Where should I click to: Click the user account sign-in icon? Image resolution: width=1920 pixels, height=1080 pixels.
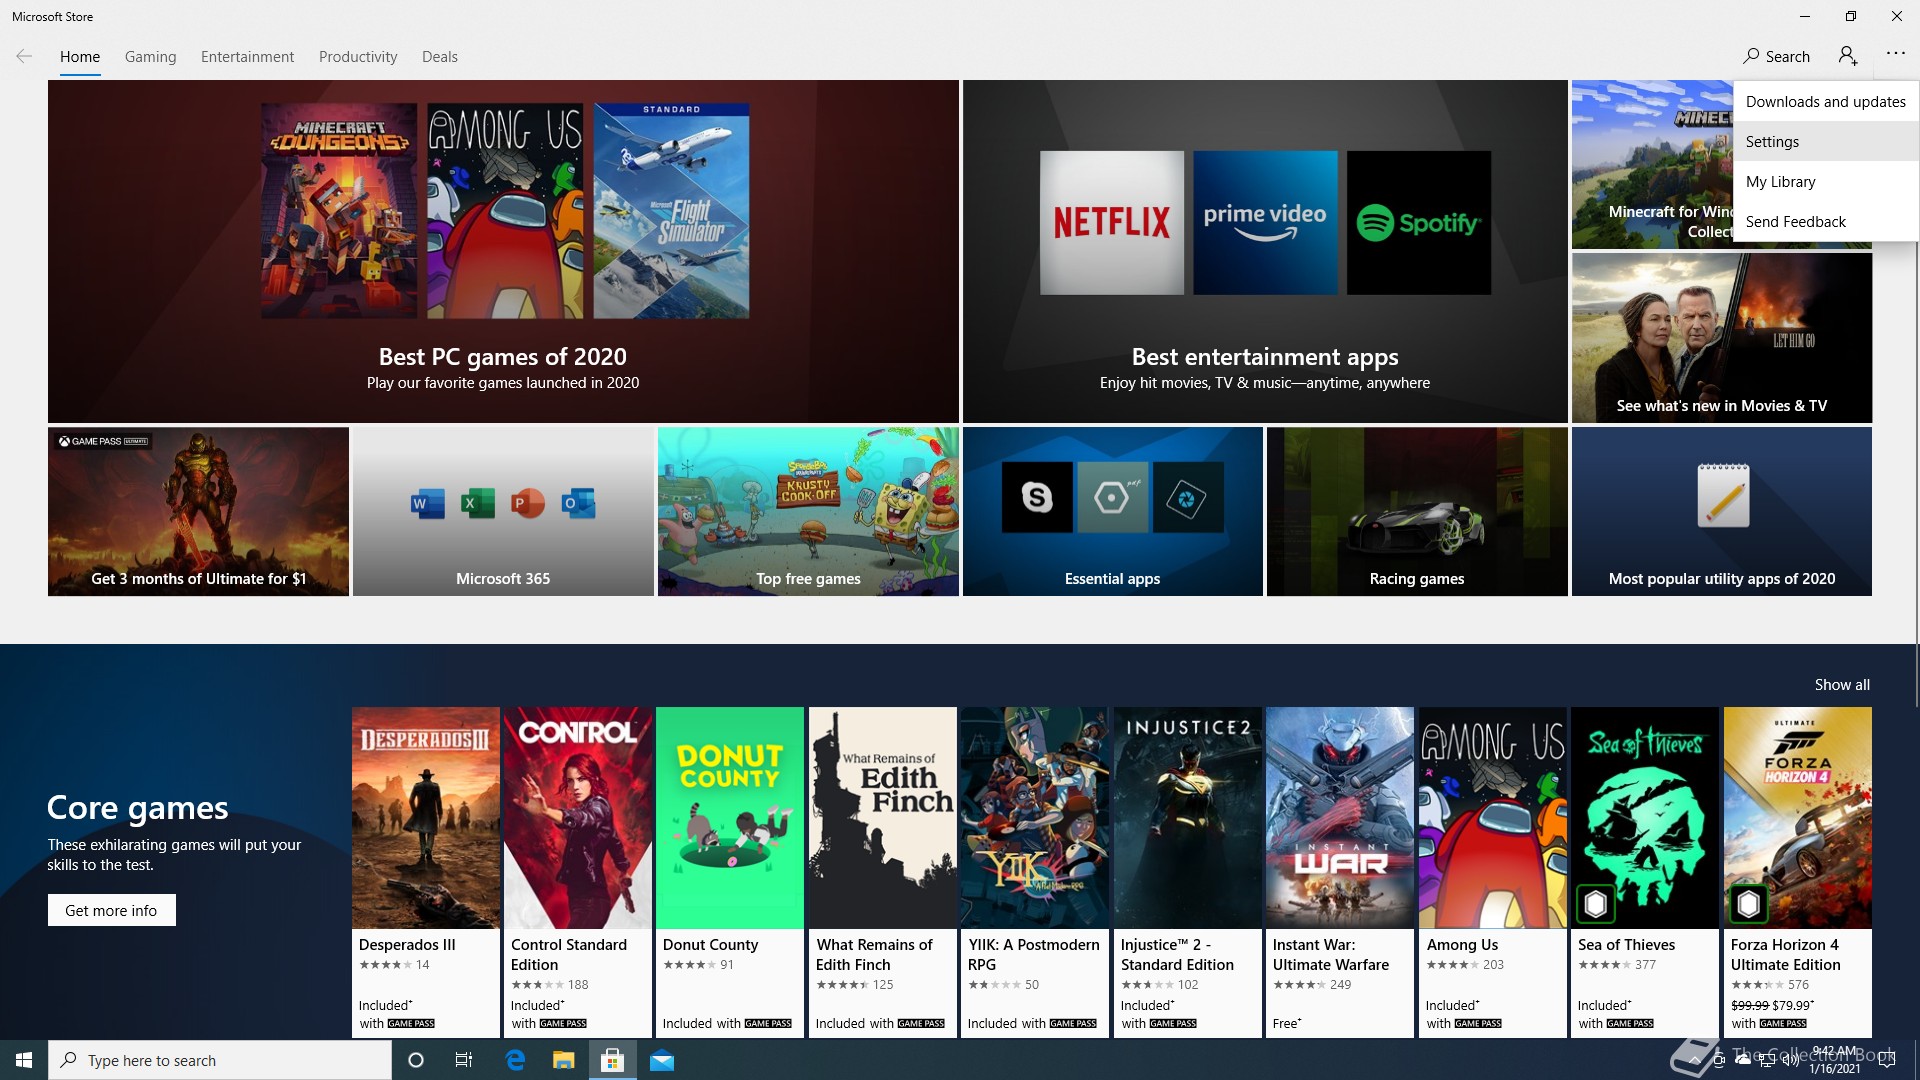pos(1848,56)
